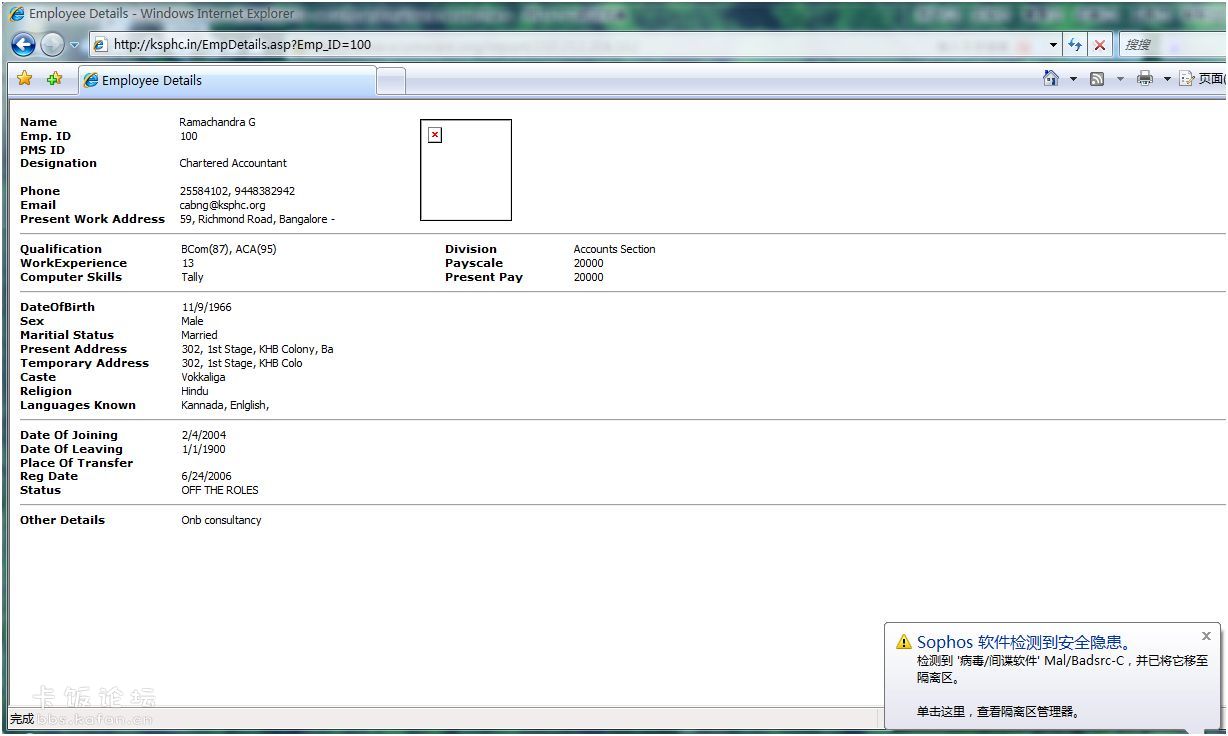Viewport: 1228px width, 736px height.
Task: Expand the recent pages dropdown arrow
Action: click(x=75, y=45)
